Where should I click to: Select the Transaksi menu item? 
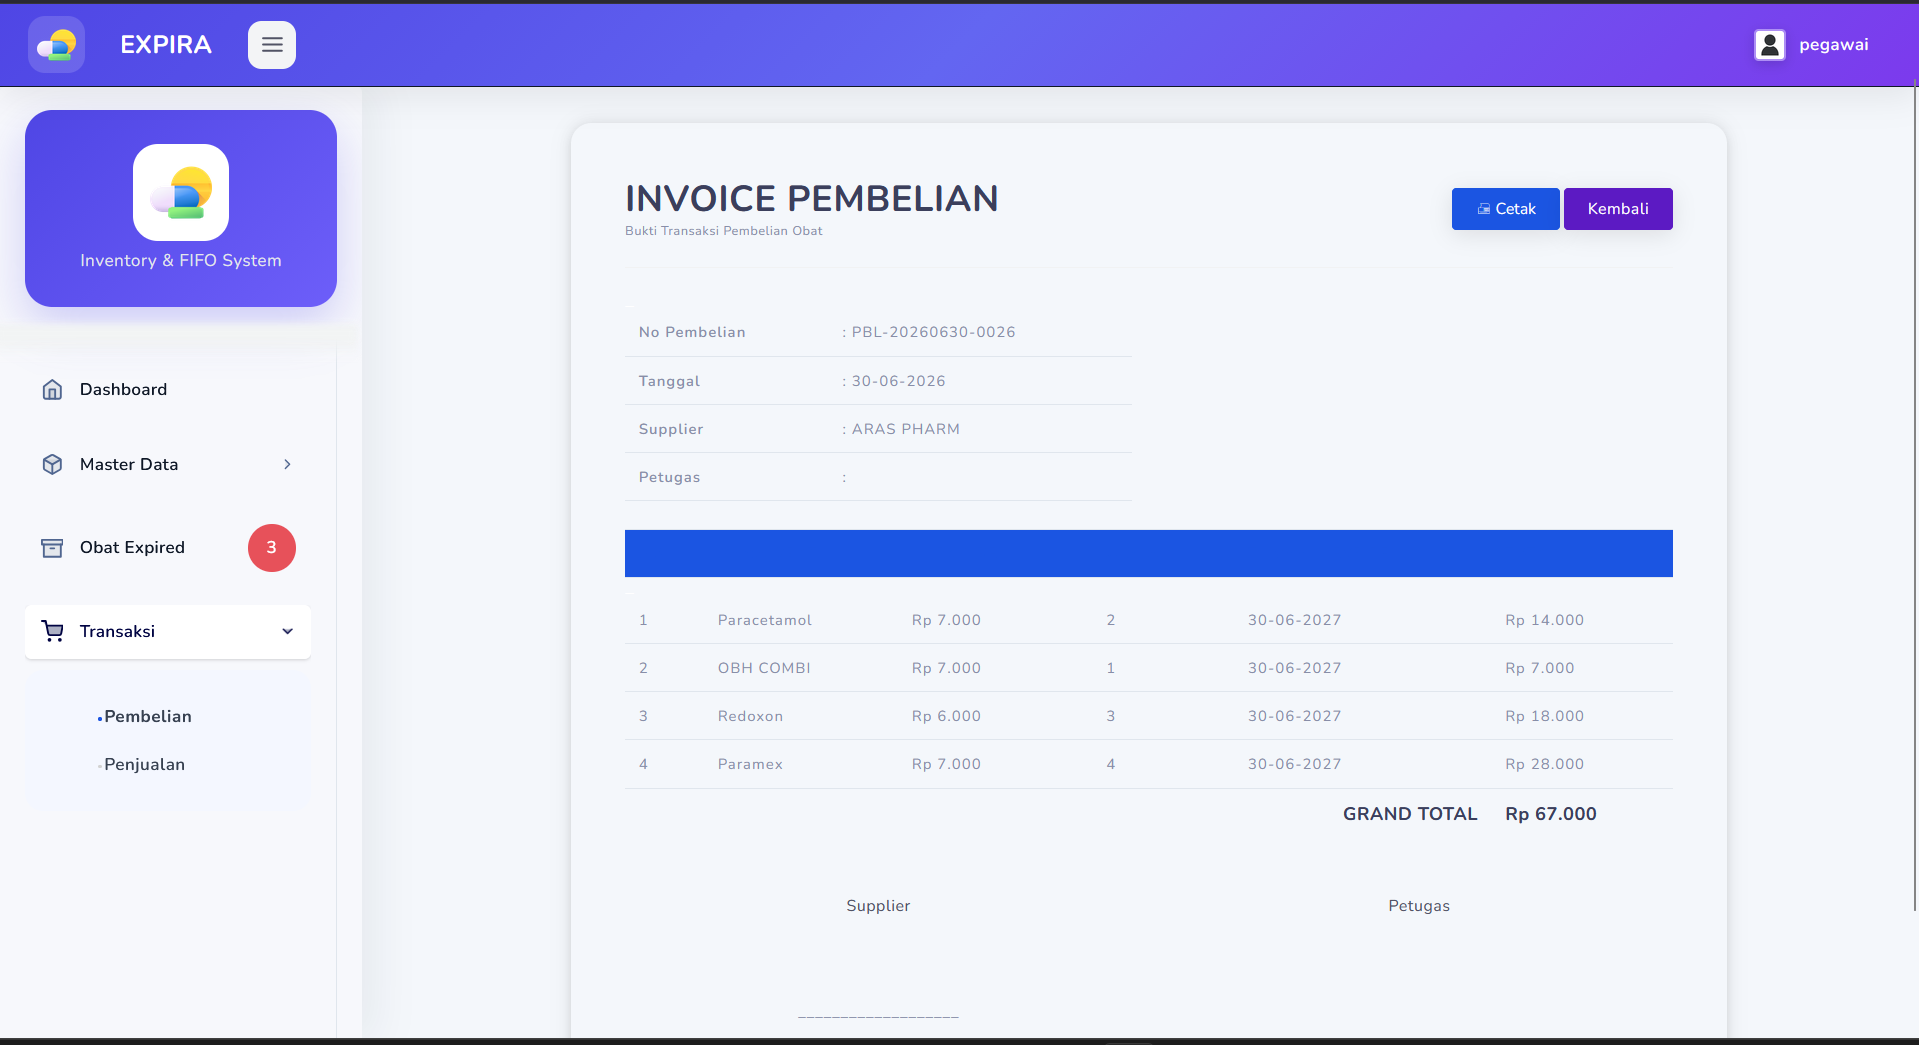click(x=168, y=631)
